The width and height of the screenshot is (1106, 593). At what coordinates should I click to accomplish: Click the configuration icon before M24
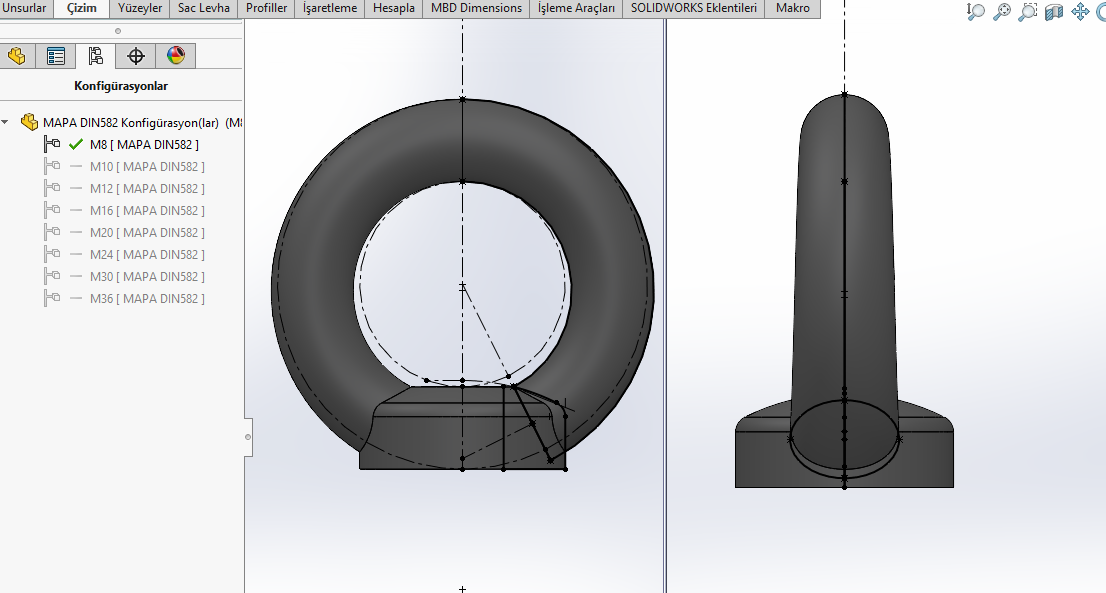51,254
